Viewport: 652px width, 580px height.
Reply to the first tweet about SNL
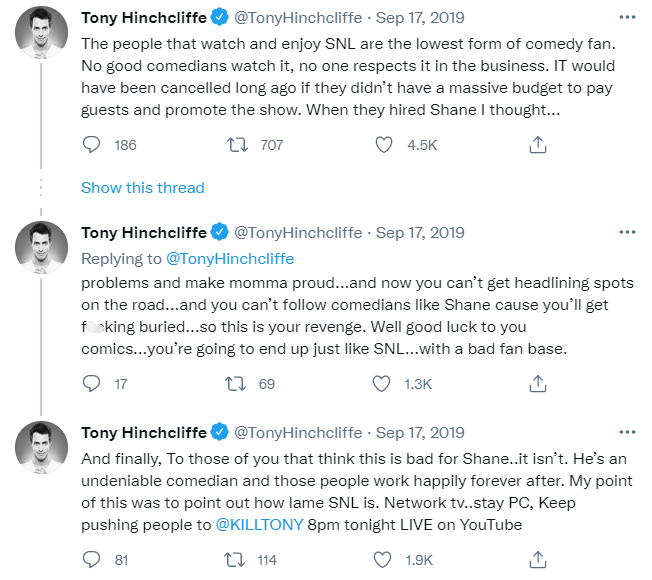(92, 145)
